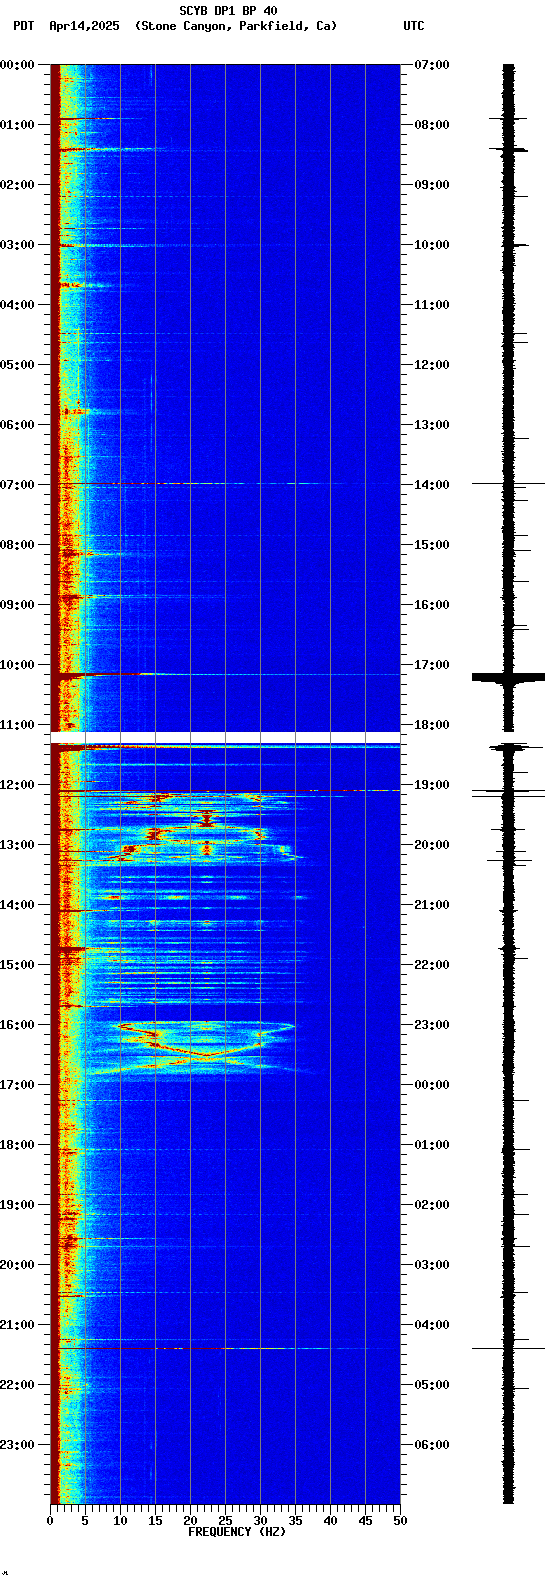The width and height of the screenshot is (552, 1584).
Task: Click the UTC timezone header label
Action: [414, 26]
